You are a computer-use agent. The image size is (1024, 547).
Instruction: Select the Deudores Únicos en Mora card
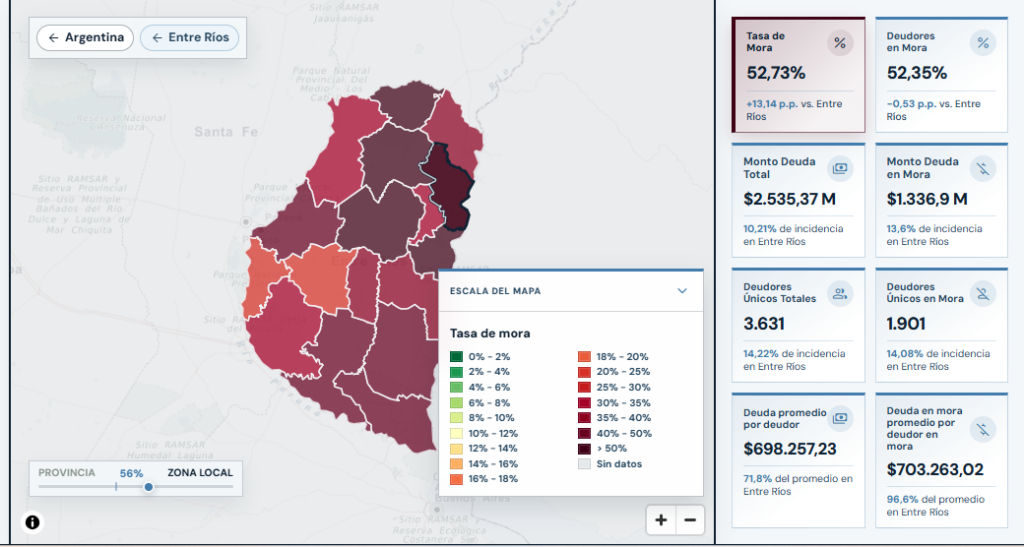tap(941, 325)
